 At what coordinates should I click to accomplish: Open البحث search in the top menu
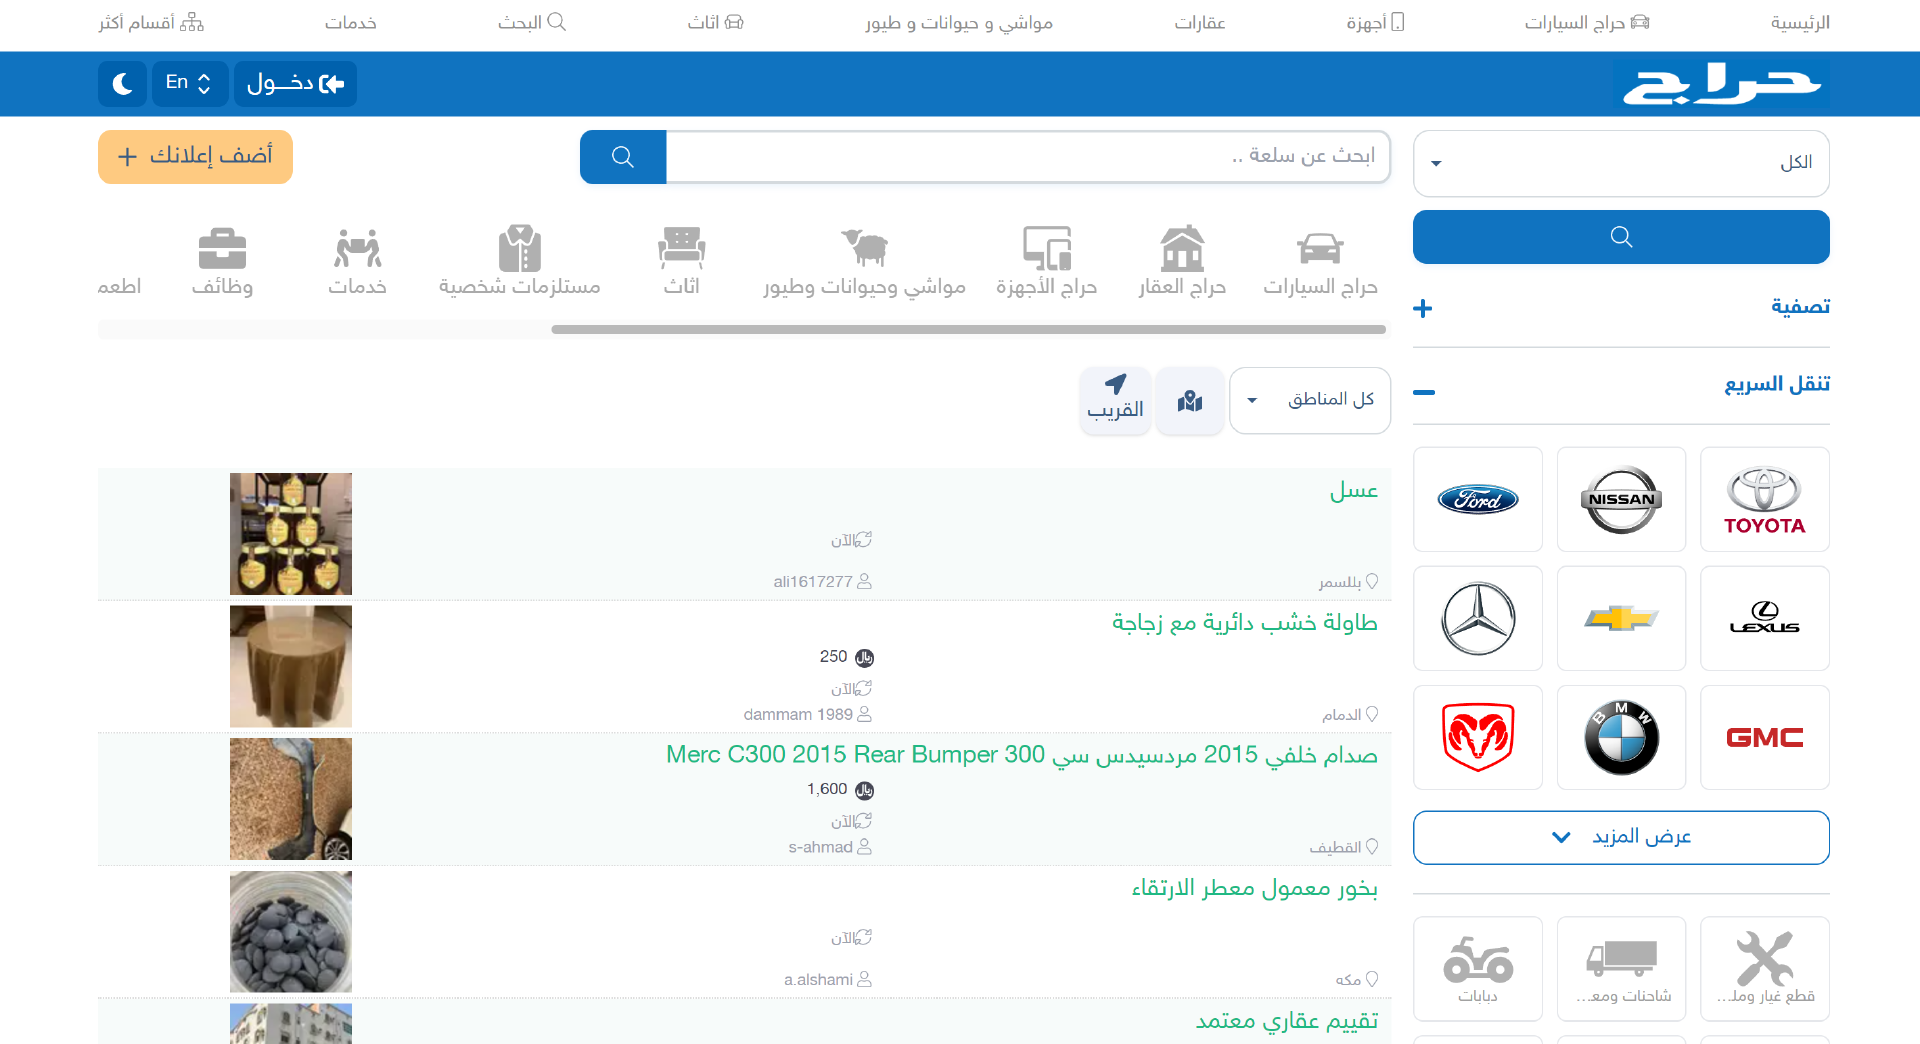coord(532,23)
